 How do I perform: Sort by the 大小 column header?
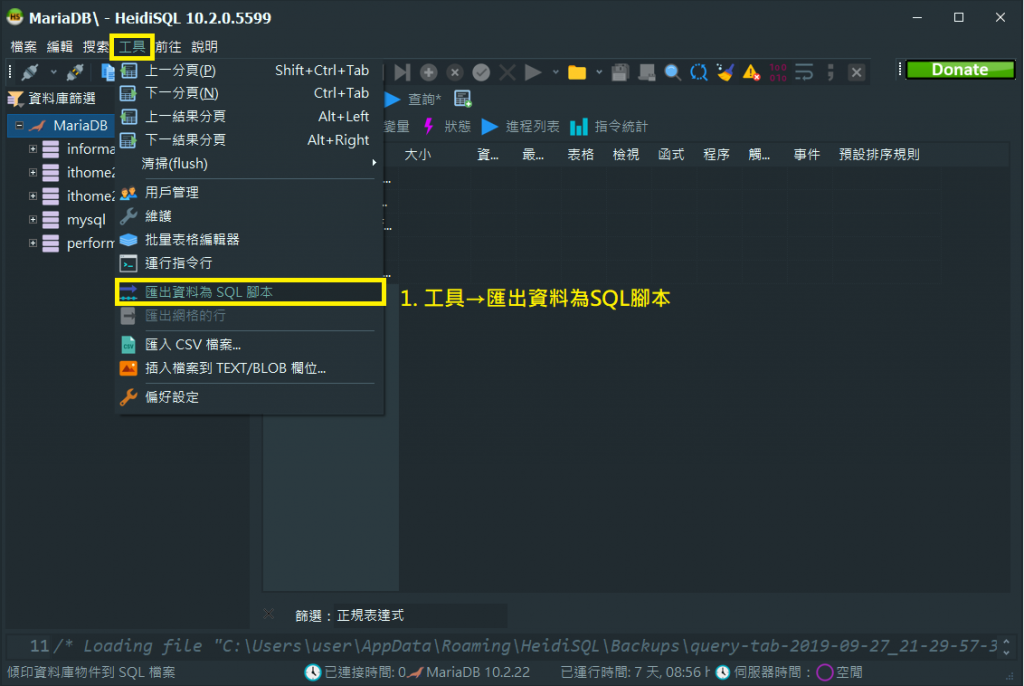click(418, 155)
